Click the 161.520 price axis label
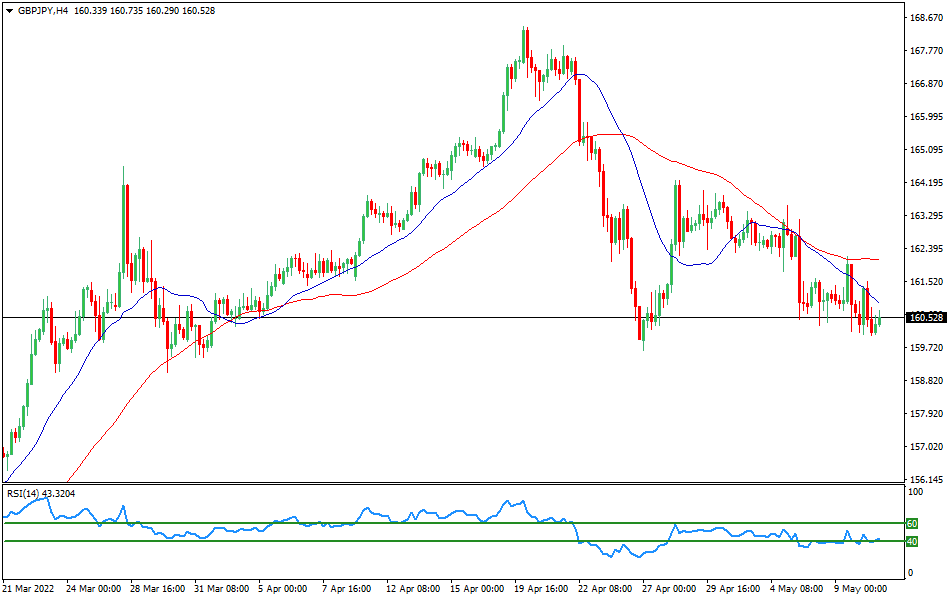This screenshot has height=600, width=950. [926, 282]
